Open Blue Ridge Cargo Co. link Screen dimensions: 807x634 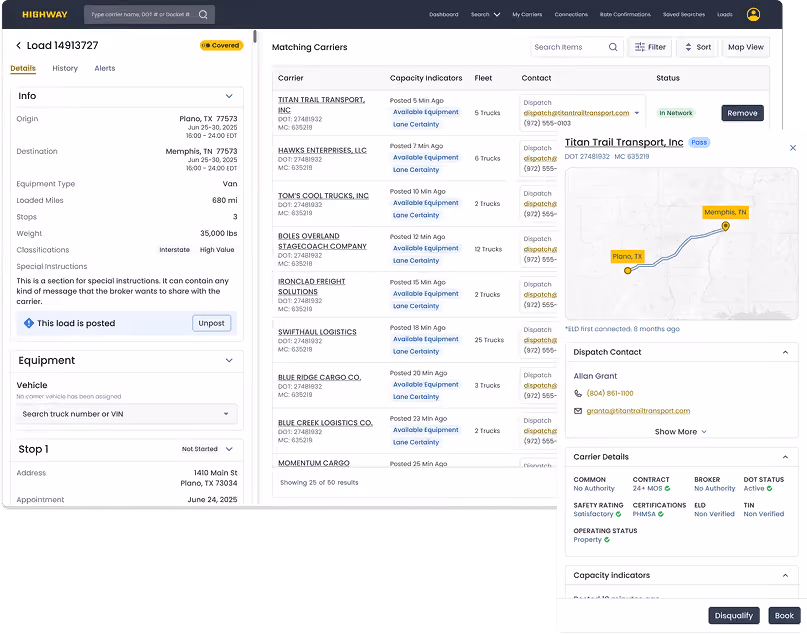[x=320, y=377]
